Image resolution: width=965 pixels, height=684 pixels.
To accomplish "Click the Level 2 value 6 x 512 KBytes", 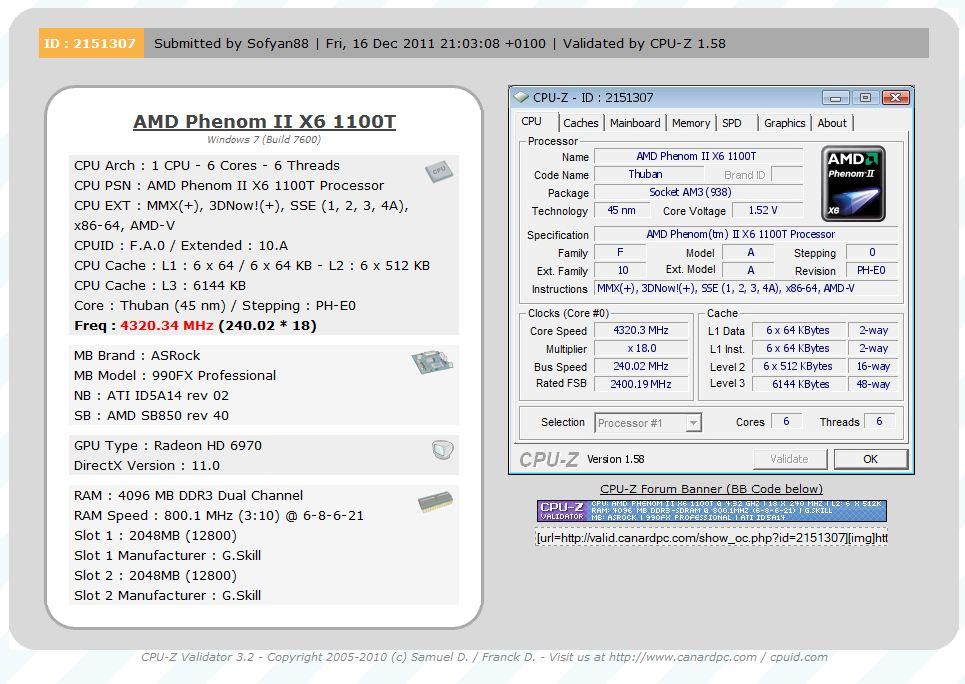I will 797,366.
